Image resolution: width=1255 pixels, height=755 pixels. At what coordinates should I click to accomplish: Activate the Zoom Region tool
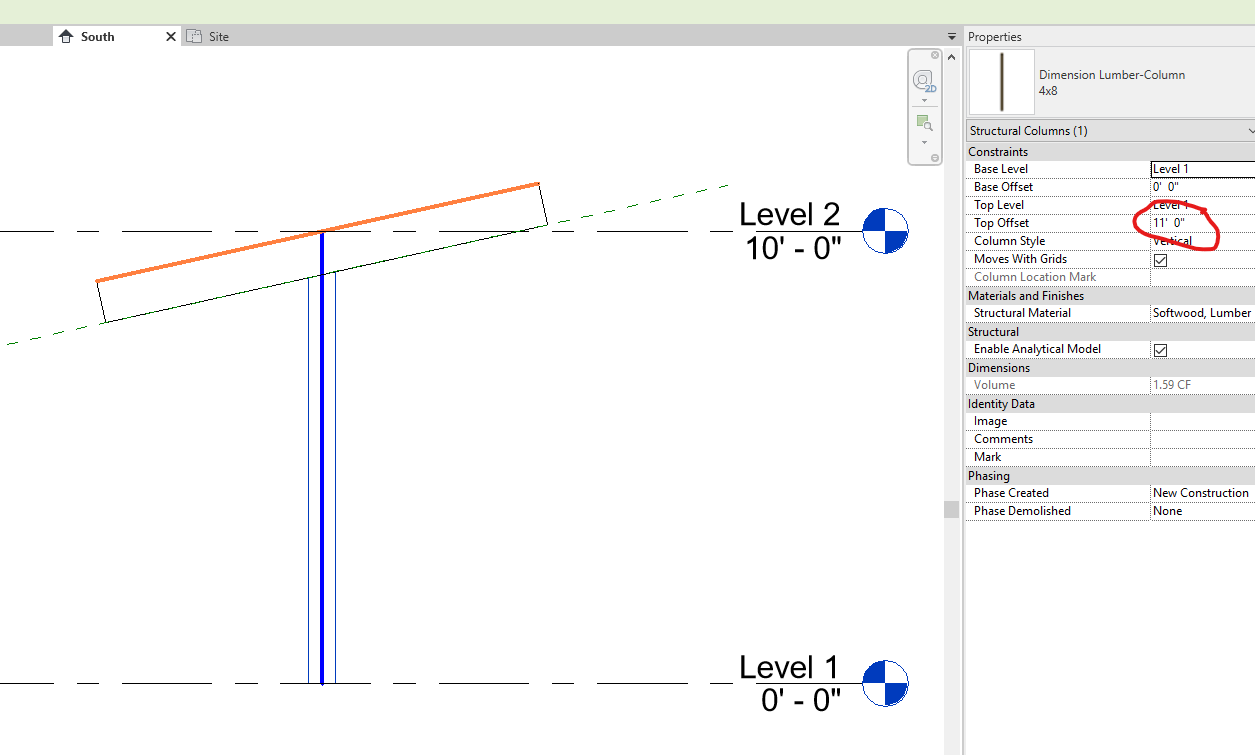(x=922, y=122)
